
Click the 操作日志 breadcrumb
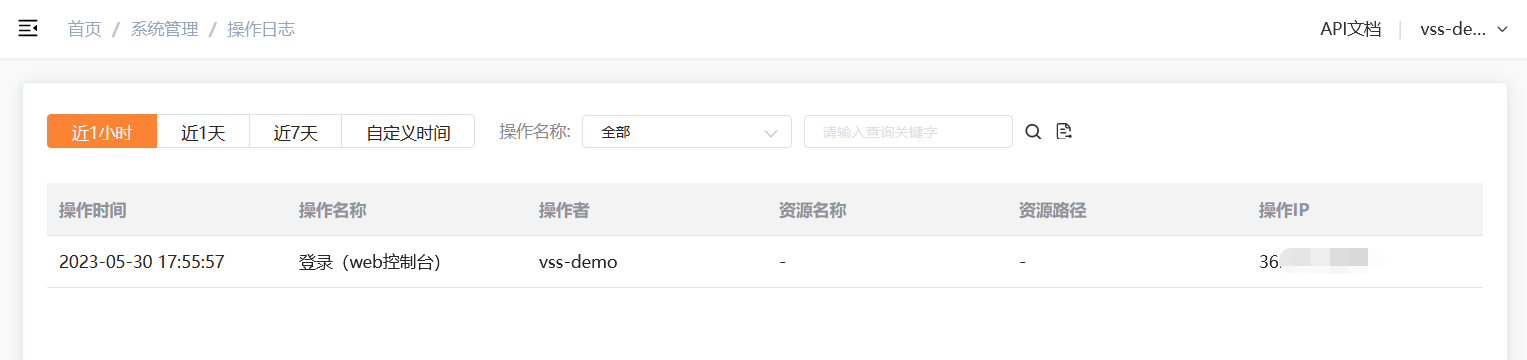[x=261, y=29]
